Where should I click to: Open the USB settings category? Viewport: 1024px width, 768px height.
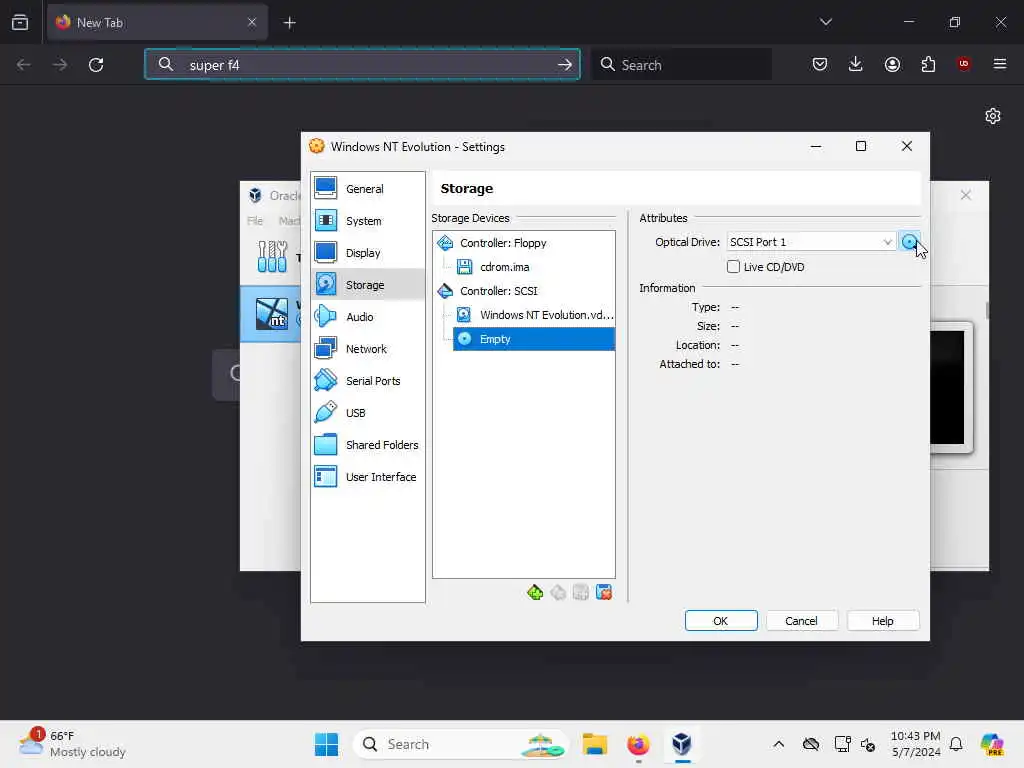[x=368, y=413]
